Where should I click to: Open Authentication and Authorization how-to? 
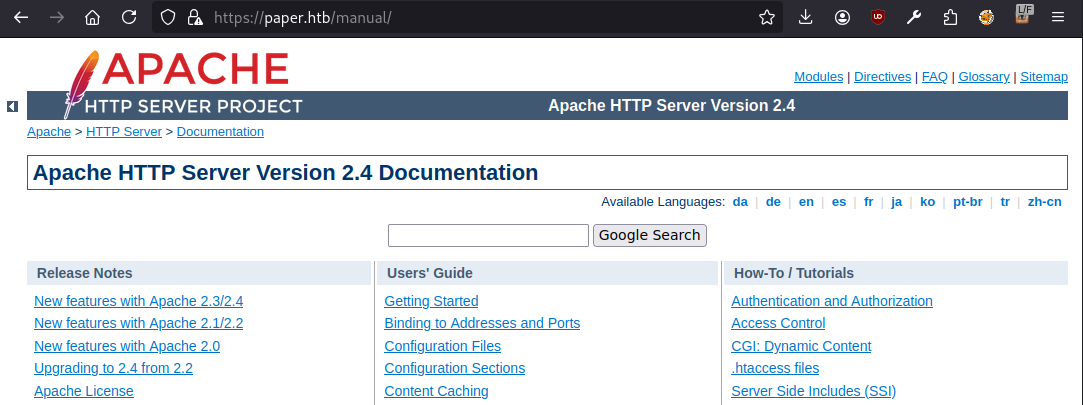831,301
